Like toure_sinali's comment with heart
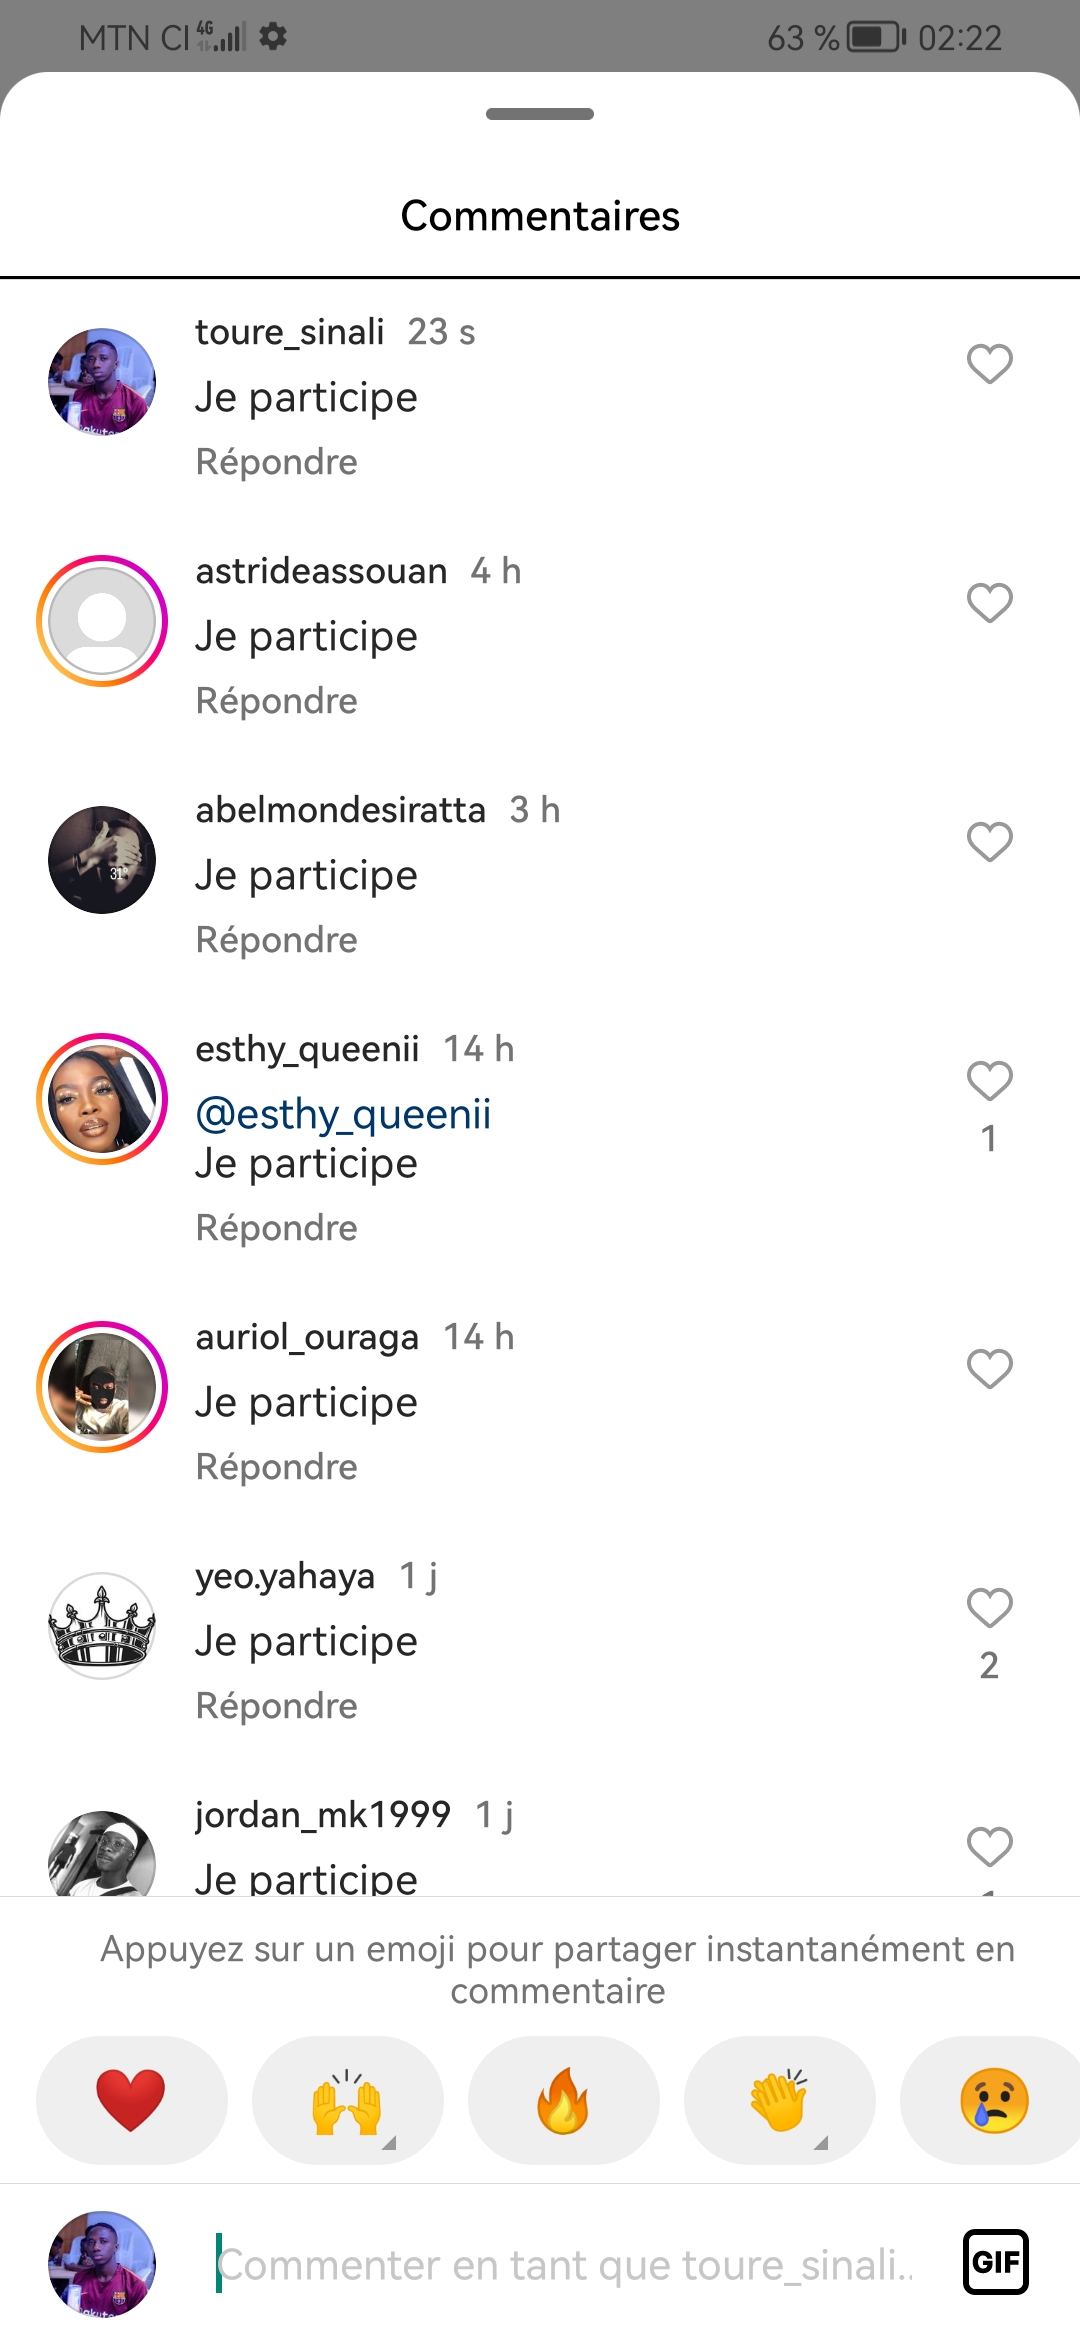Viewport: 1080px width, 2340px height. click(989, 364)
